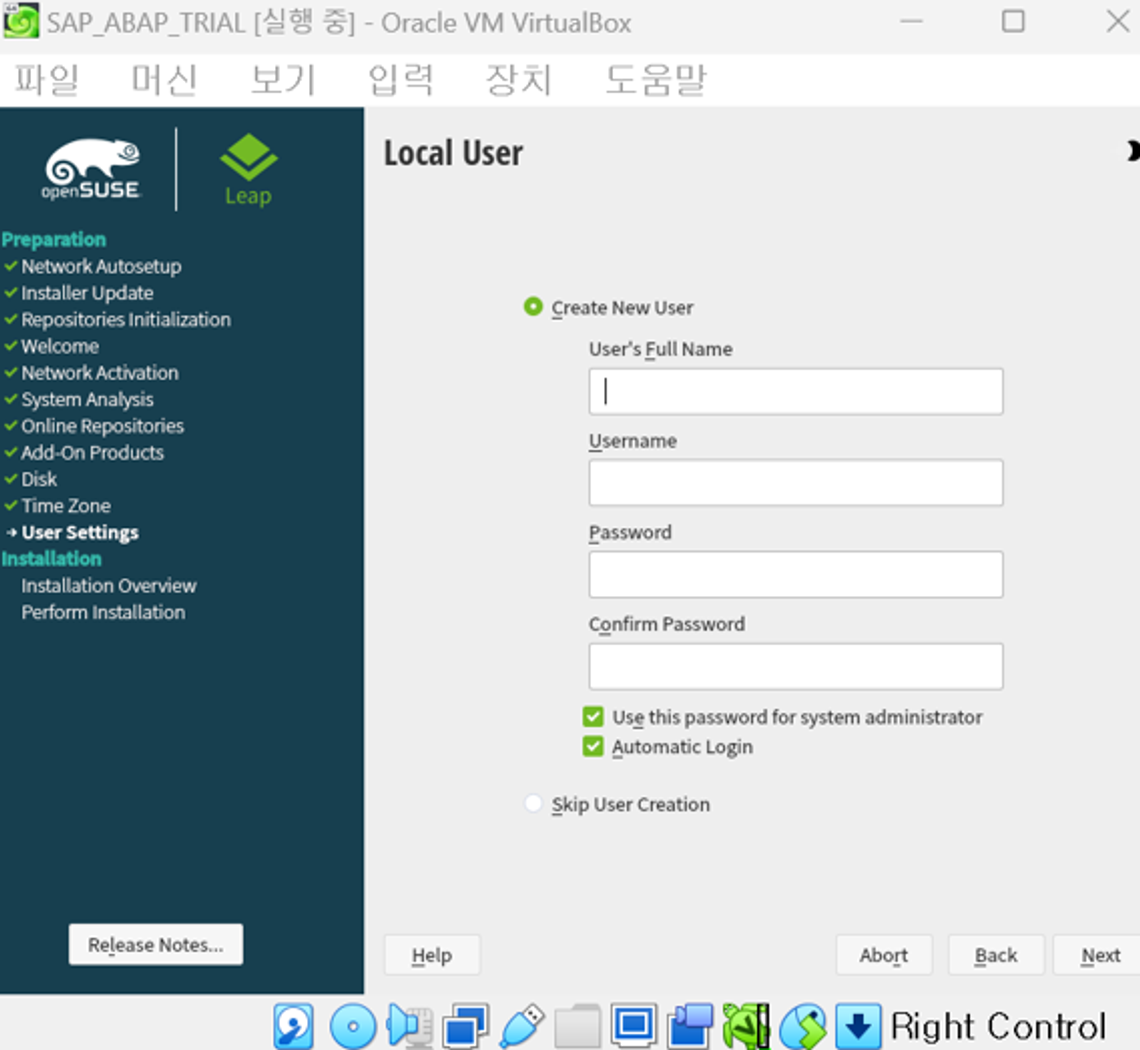This screenshot has width=1140, height=1050.
Task: Click the optical disc drive icon
Action: coord(353,1026)
